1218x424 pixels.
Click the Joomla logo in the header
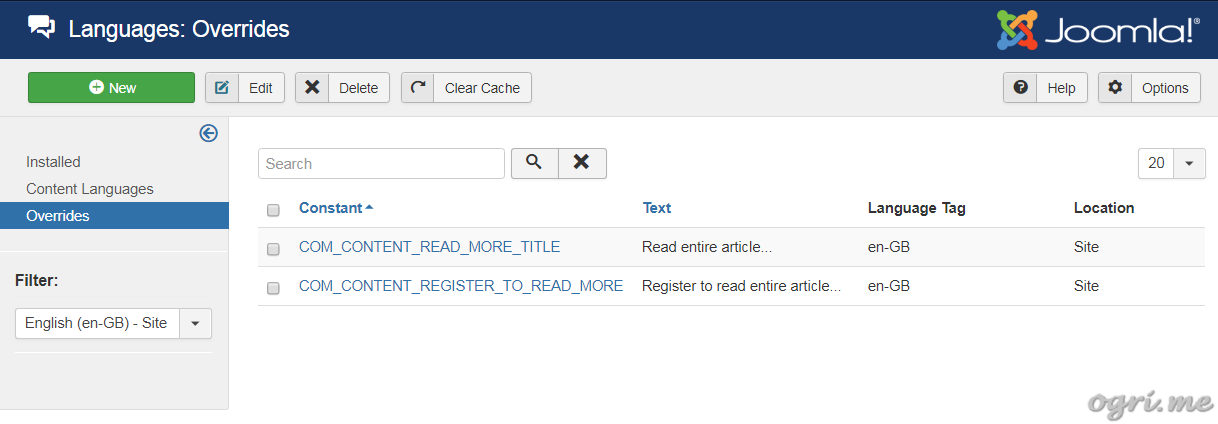[1097, 29]
